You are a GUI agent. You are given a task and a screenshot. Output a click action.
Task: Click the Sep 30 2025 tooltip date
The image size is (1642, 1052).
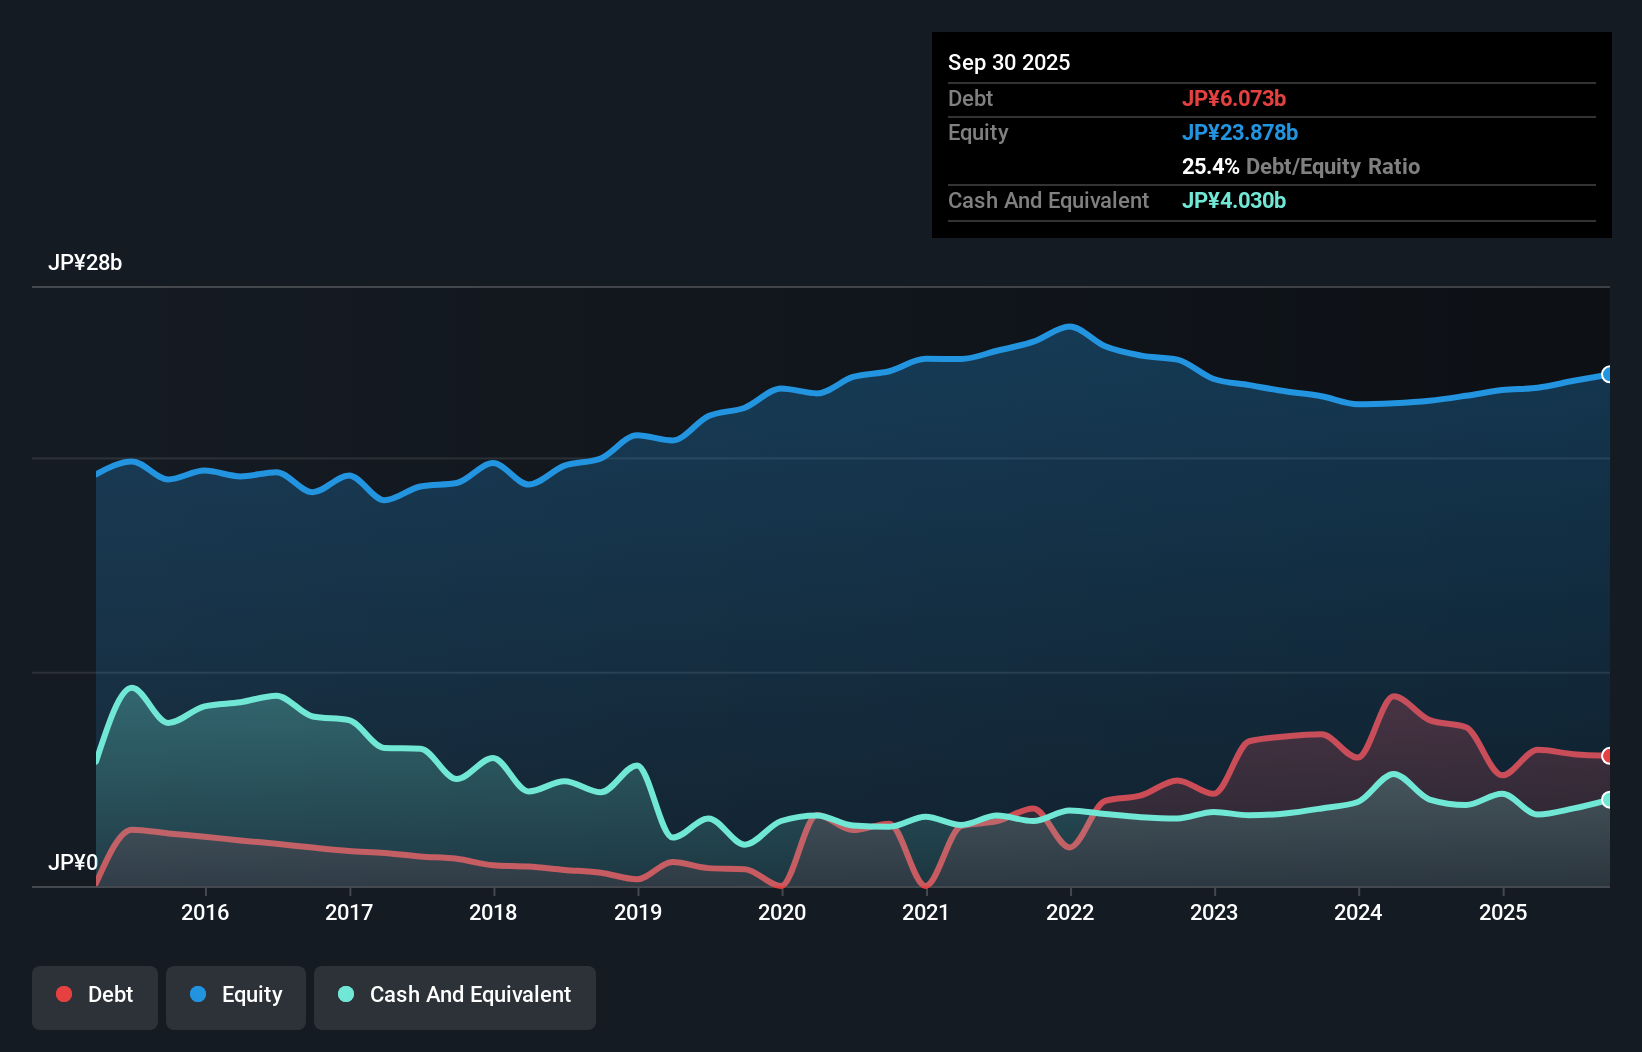pos(1009,62)
